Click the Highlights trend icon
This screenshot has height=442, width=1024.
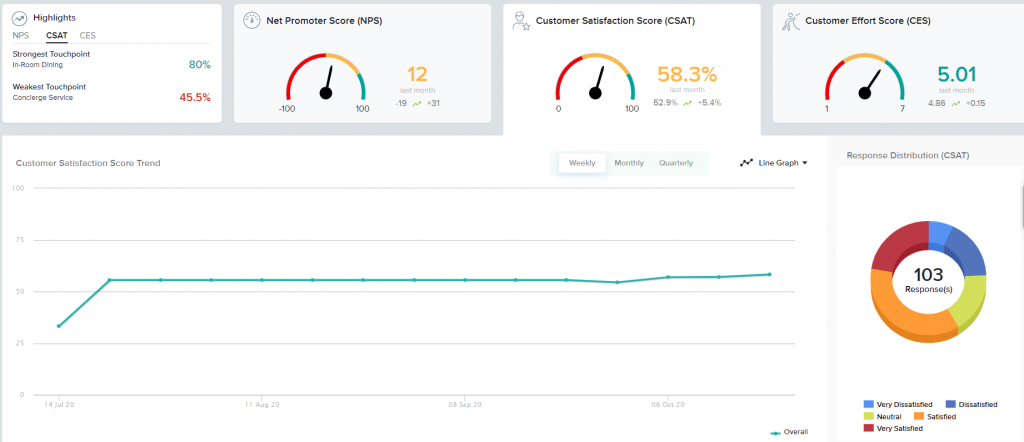coord(20,18)
